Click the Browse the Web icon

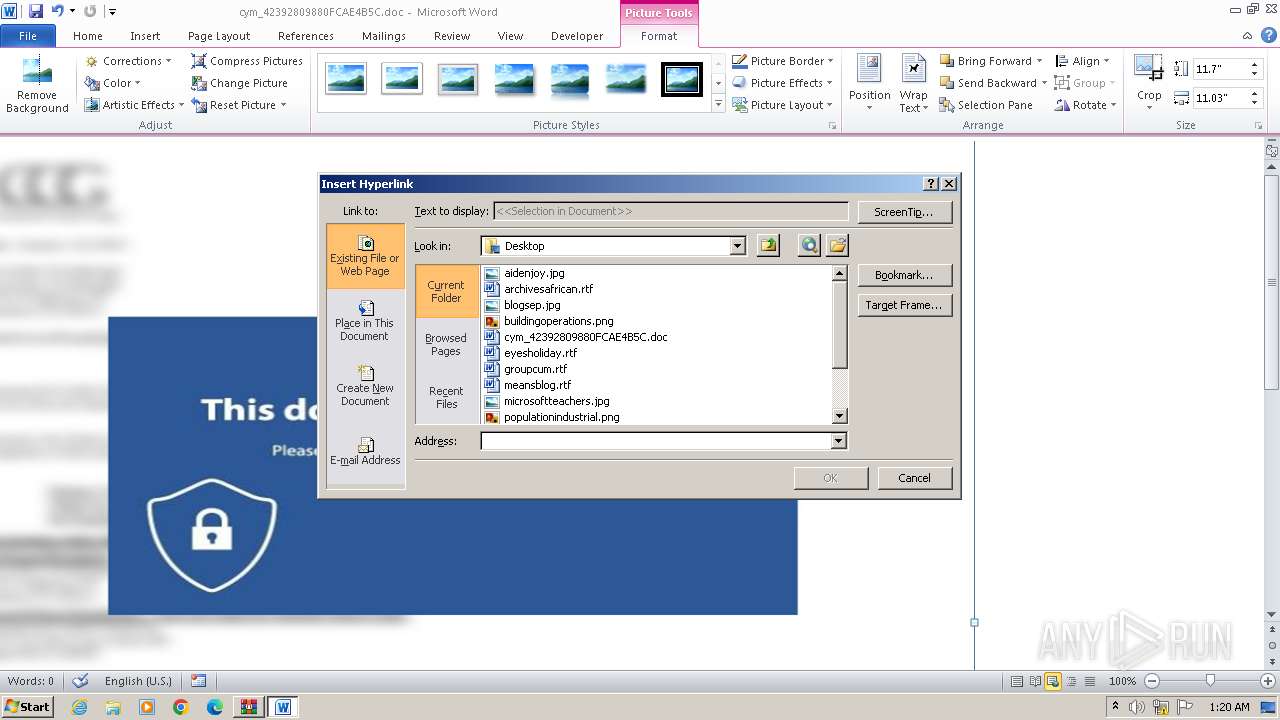click(x=809, y=245)
